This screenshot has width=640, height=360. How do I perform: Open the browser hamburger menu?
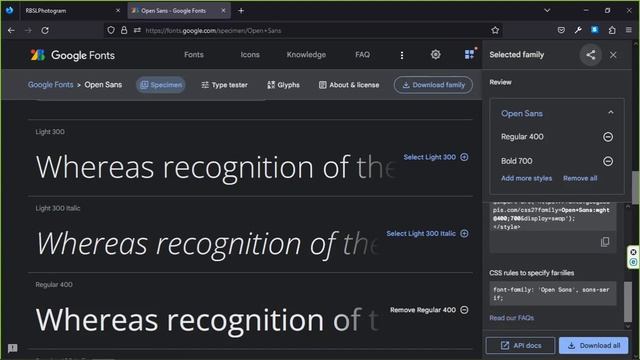629,30
